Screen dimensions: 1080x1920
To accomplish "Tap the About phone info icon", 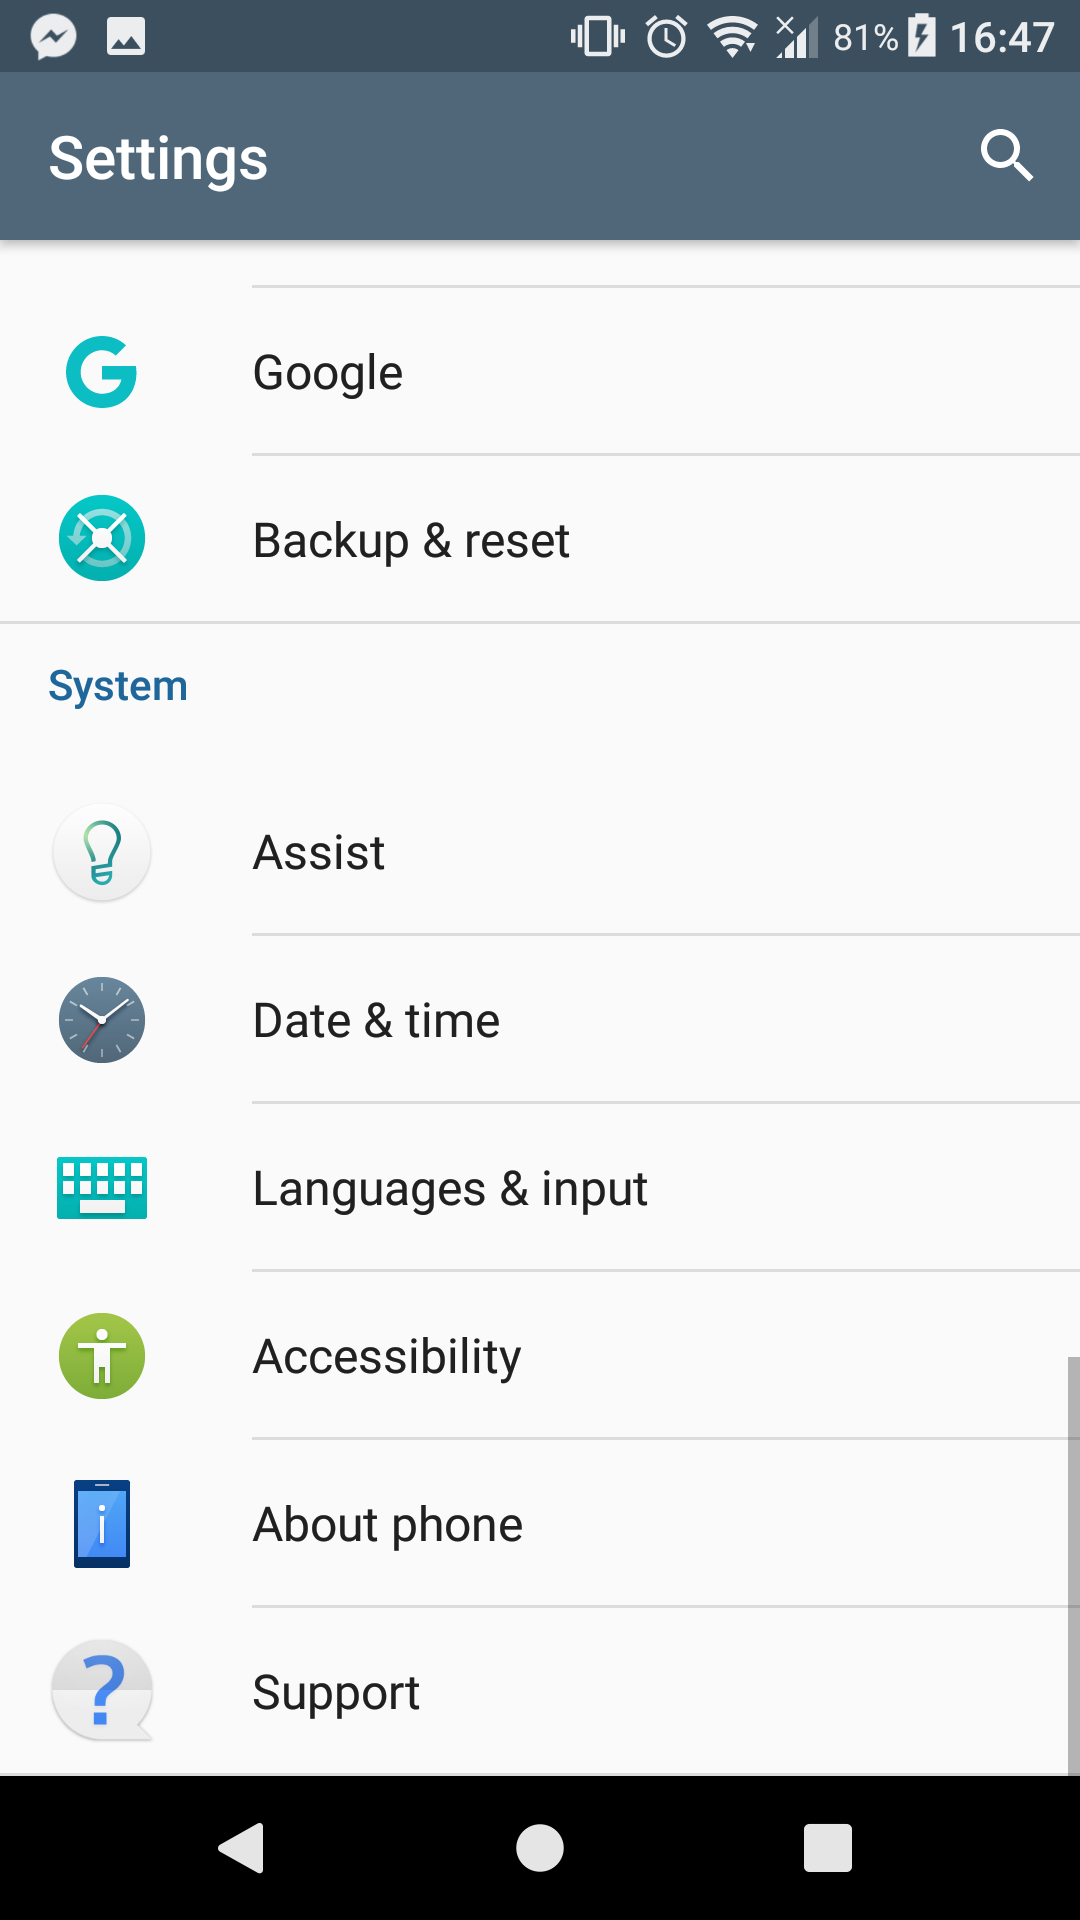I will [x=101, y=1524].
